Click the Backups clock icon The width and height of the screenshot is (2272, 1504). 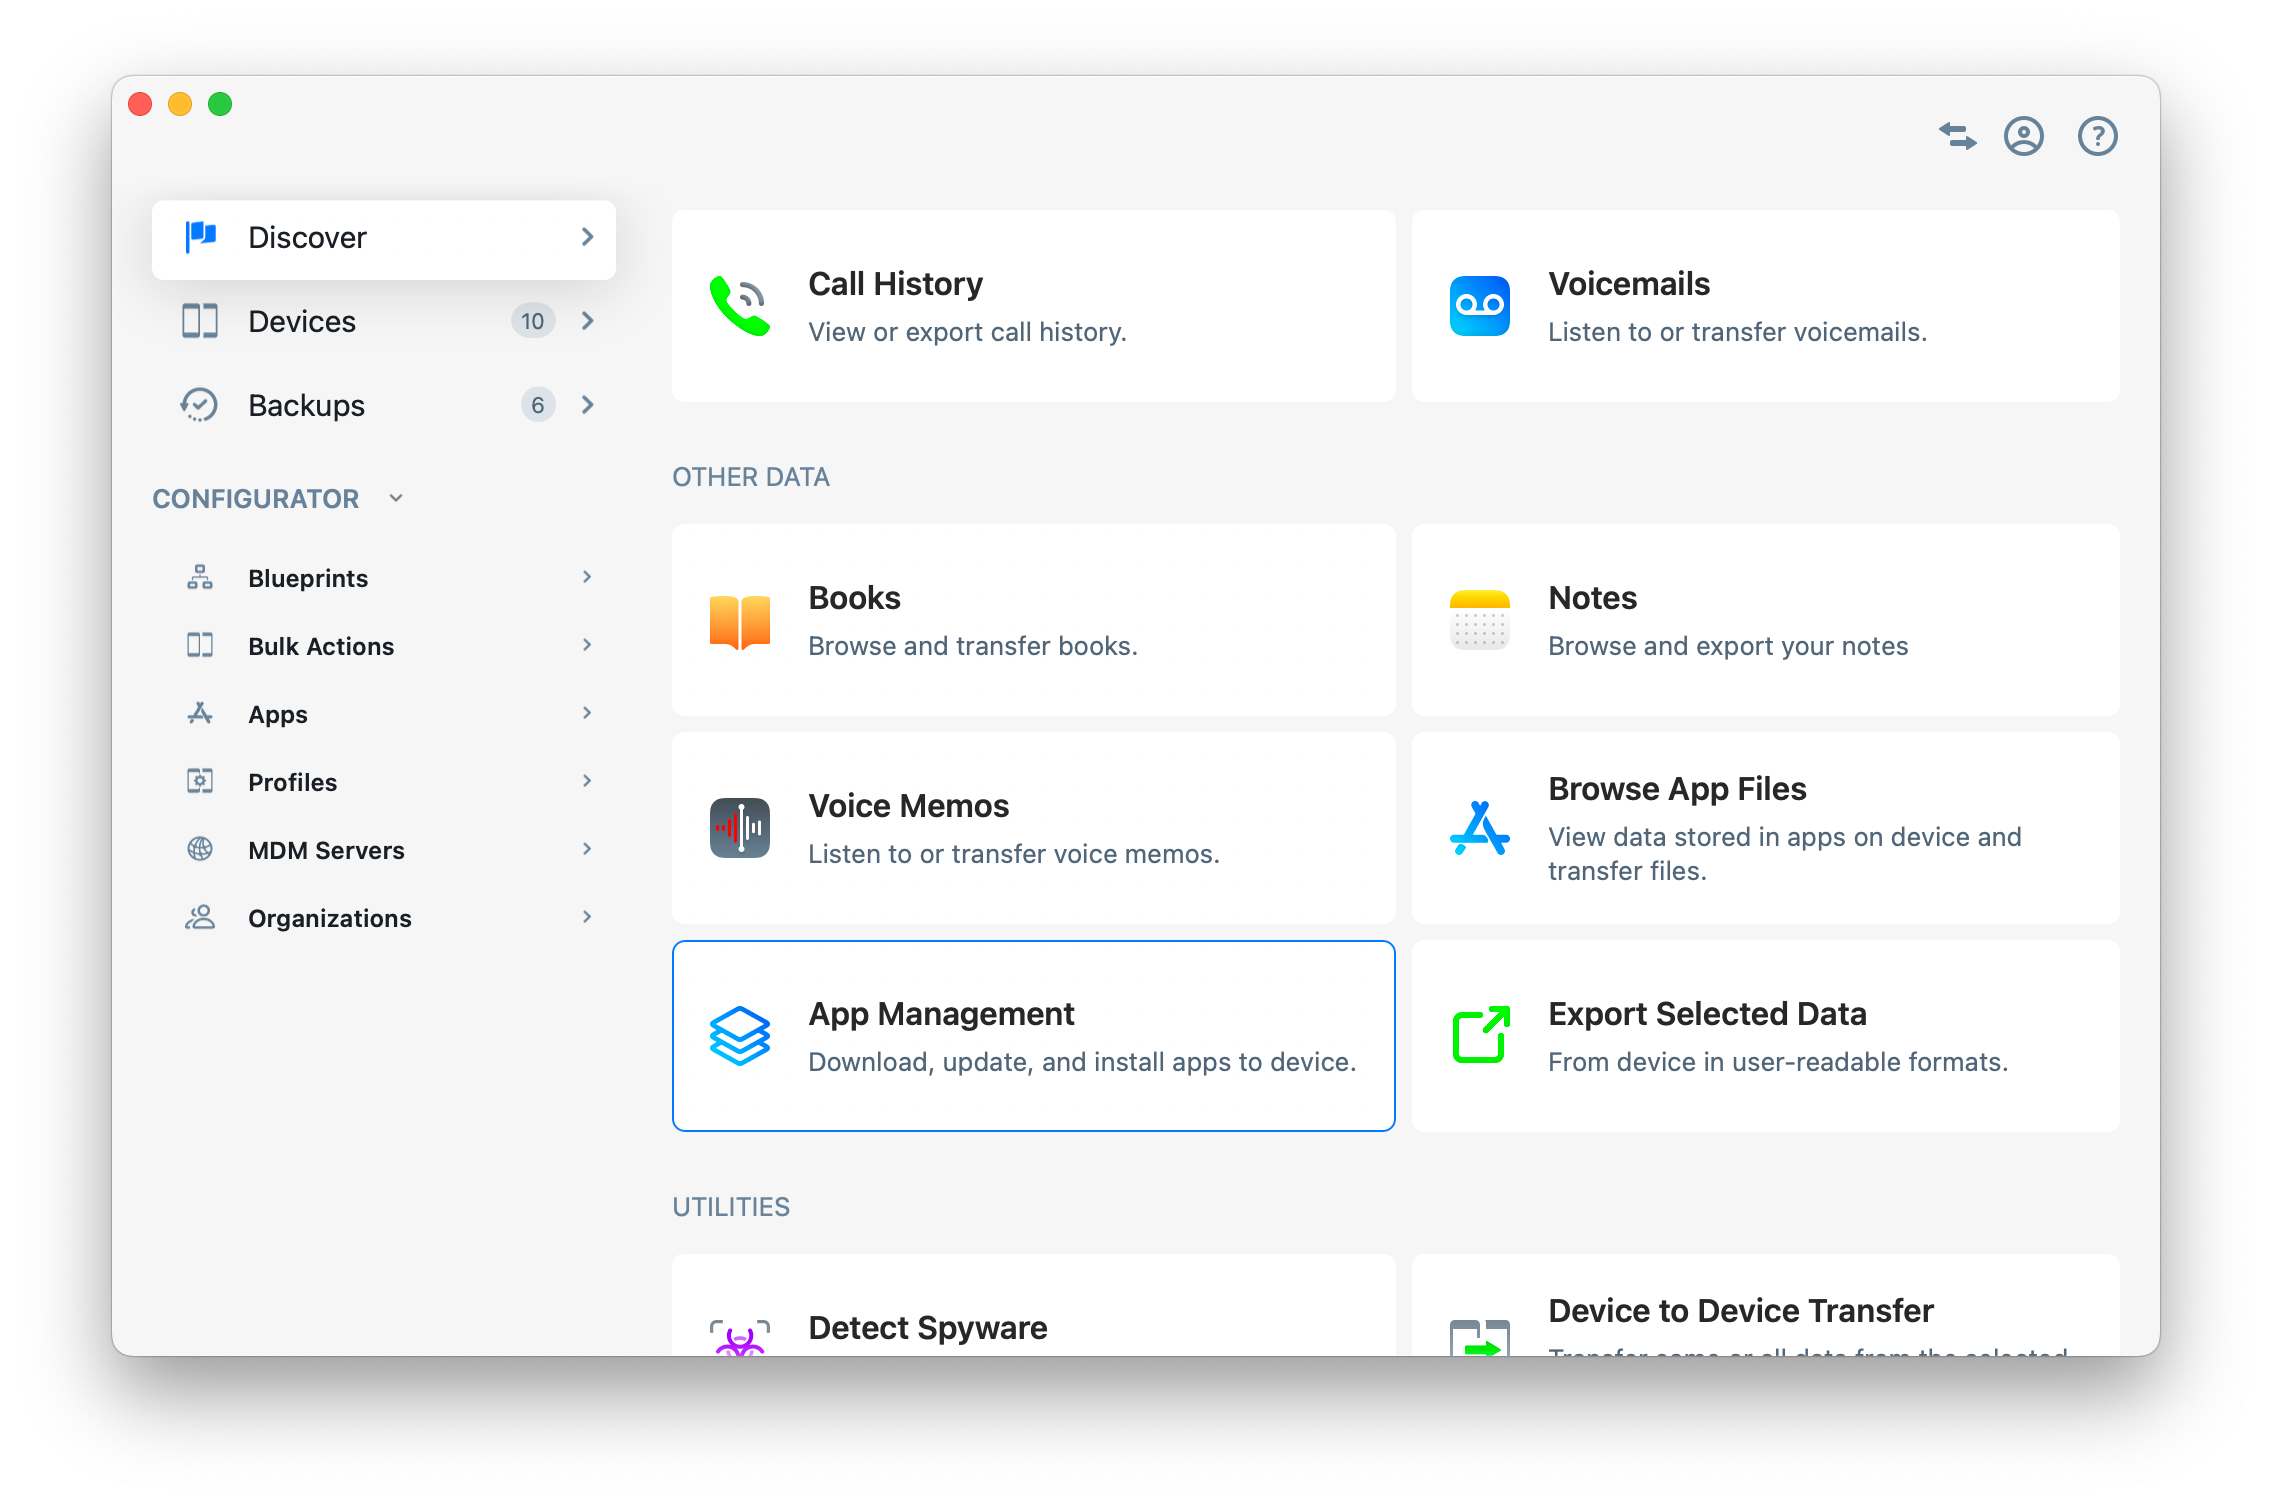click(199, 405)
